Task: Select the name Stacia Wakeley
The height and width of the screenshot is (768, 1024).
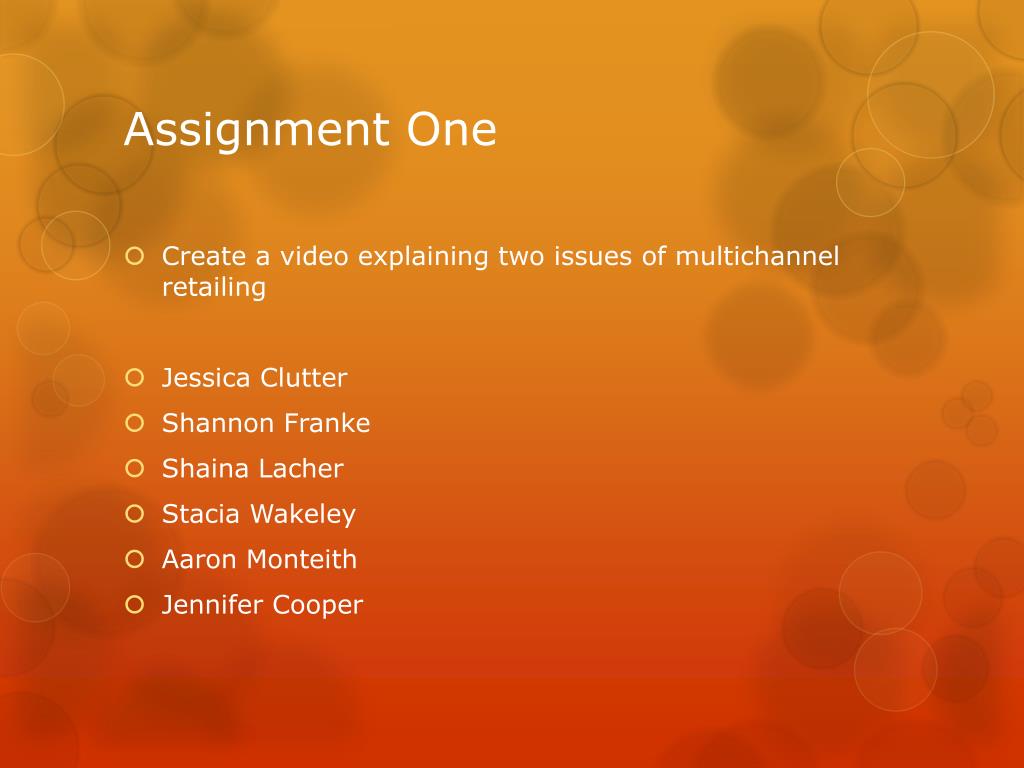Action: 259,515
